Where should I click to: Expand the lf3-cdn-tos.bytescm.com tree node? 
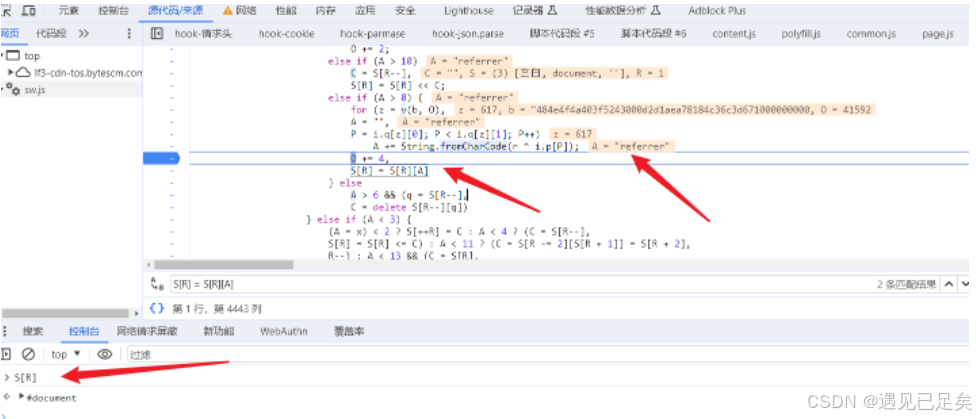click(11, 73)
